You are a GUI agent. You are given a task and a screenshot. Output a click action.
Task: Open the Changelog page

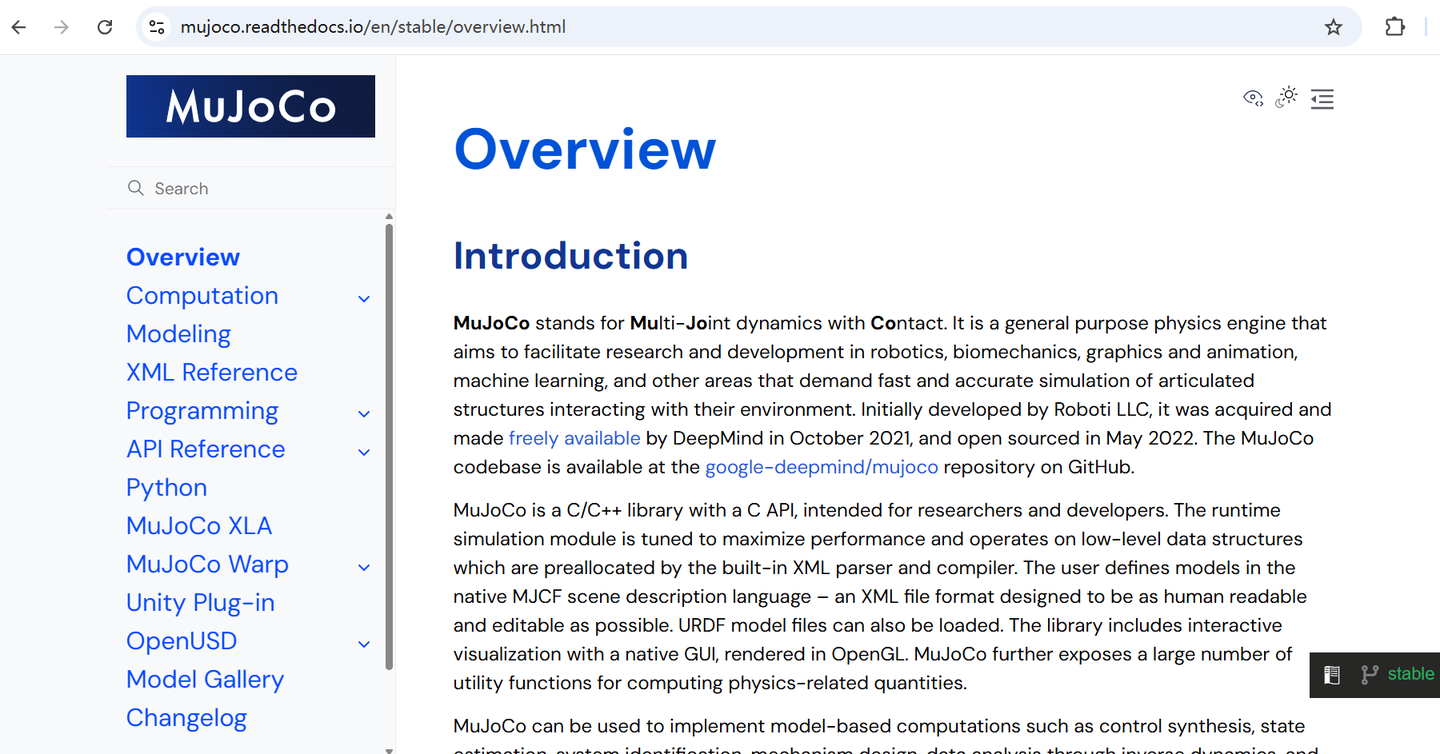point(186,718)
